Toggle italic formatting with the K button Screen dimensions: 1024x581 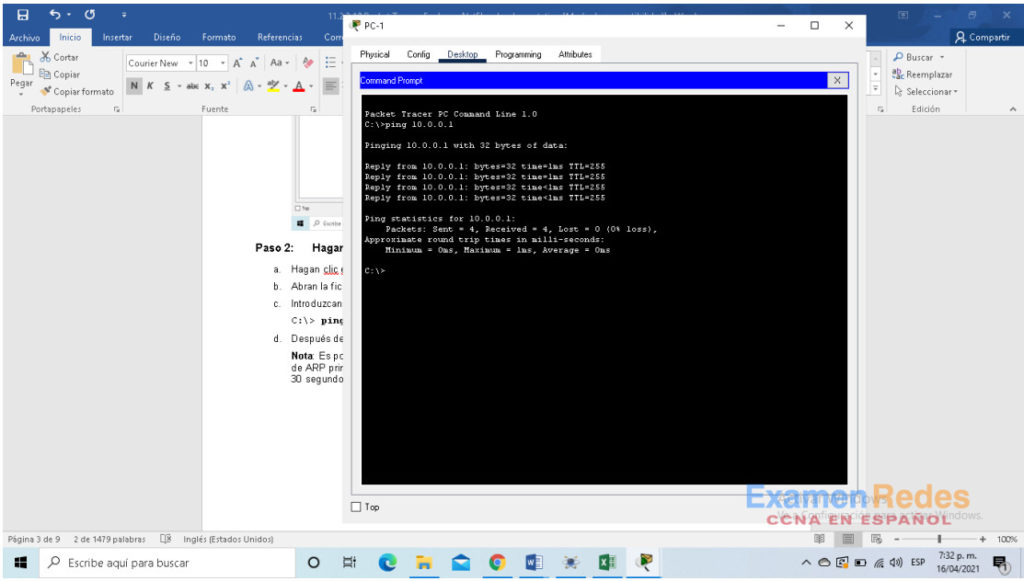pyautogui.click(x=150, y=86)
